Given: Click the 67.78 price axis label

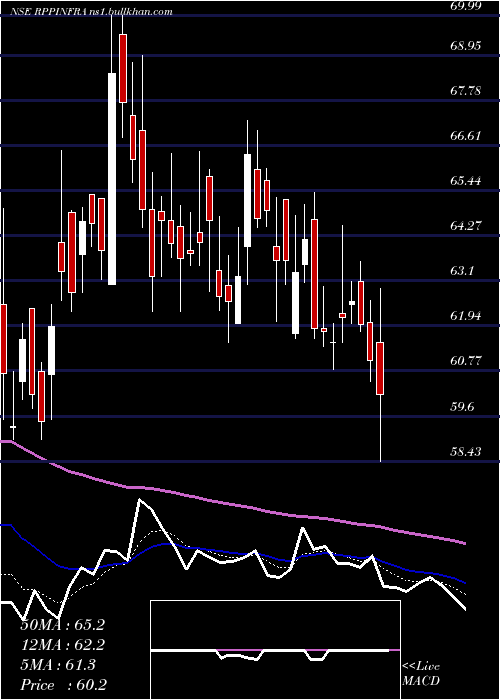Looking at the screenshot, I should click(465, 91).
